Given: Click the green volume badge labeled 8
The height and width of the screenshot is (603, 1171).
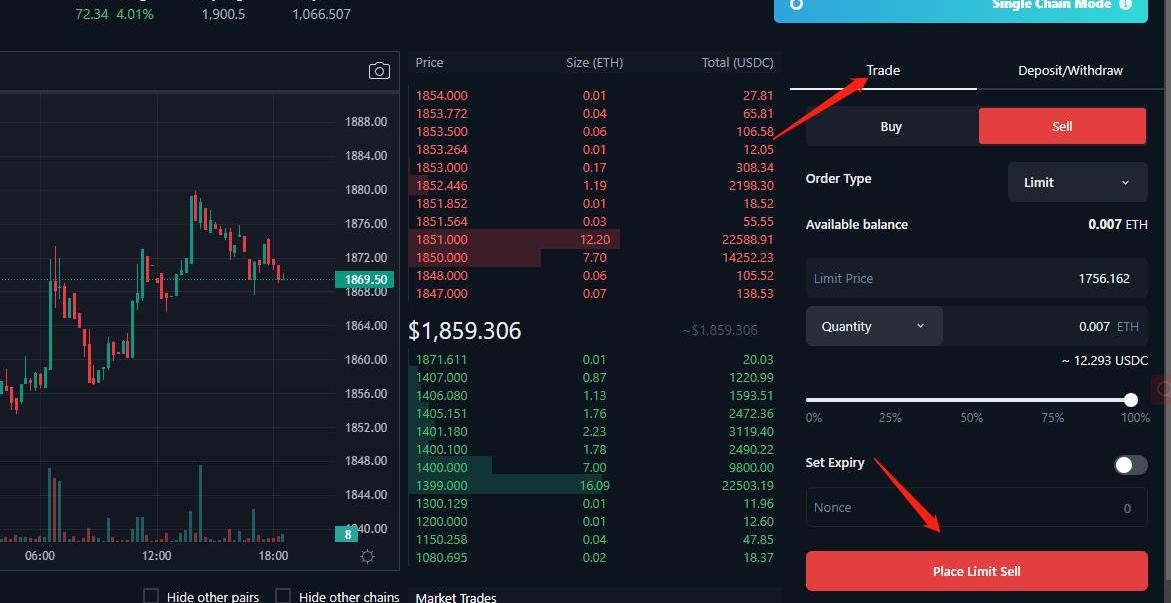Looking at the screenshot, I should 348,534.
